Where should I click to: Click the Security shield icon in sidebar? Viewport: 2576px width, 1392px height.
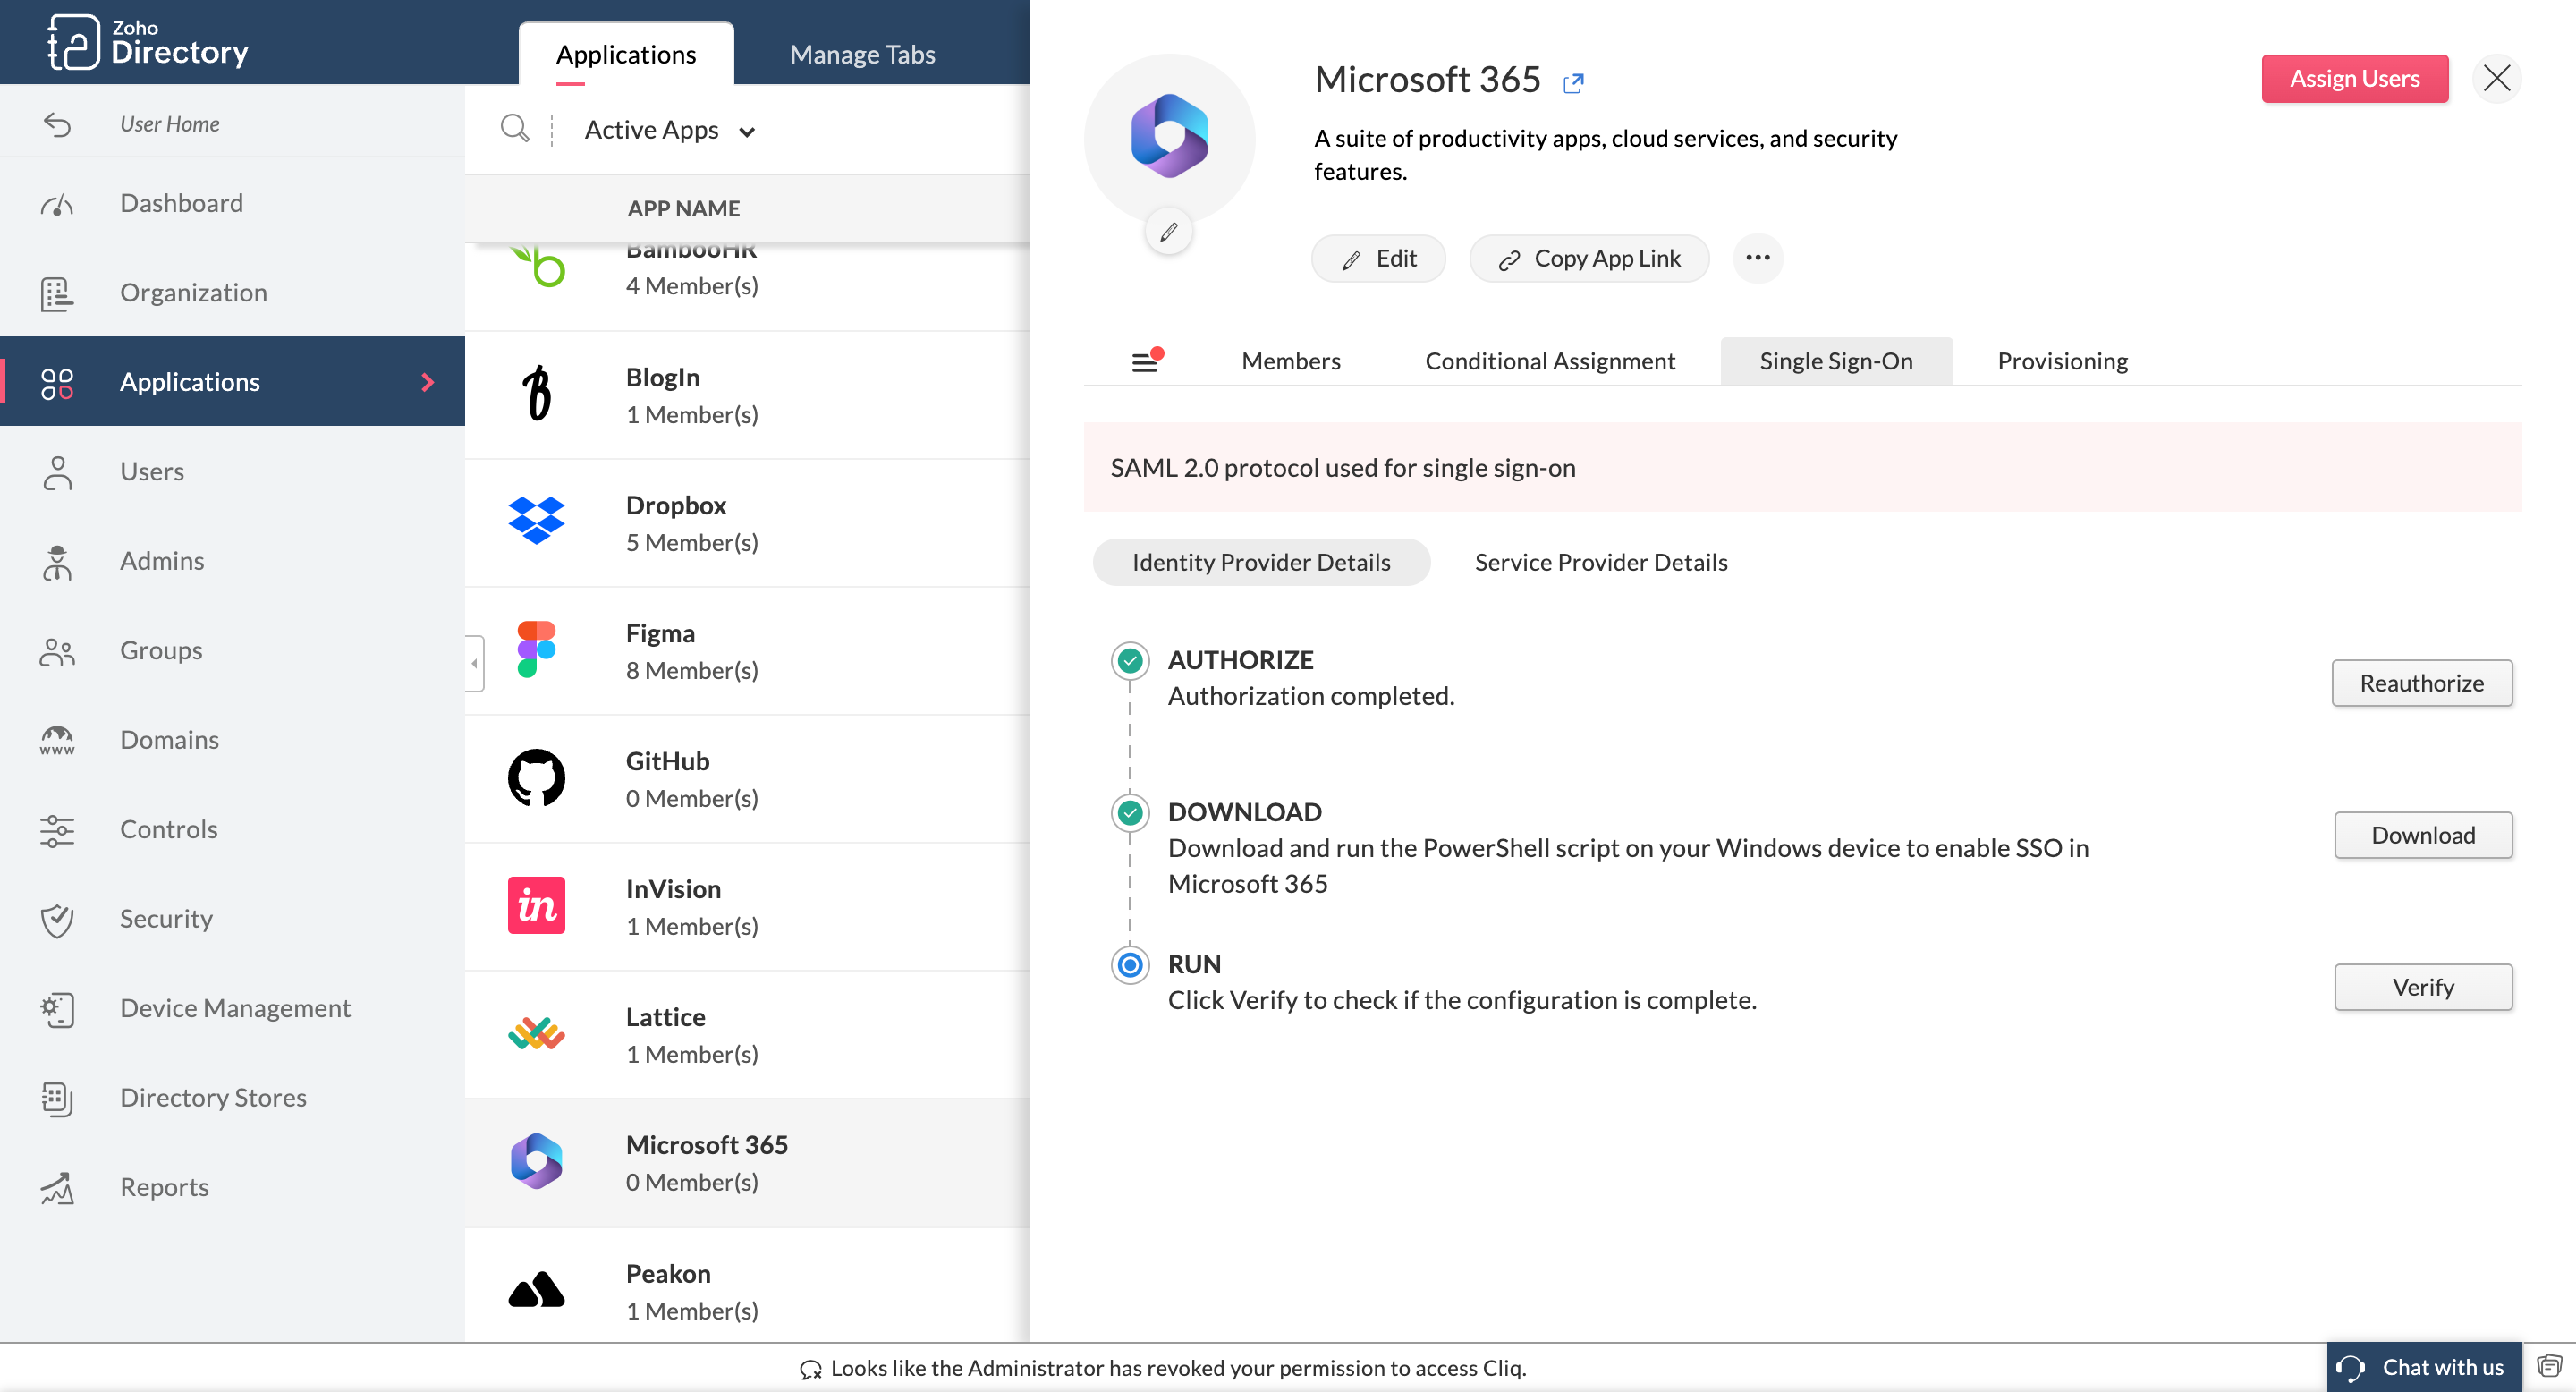[x=57, y=919]
